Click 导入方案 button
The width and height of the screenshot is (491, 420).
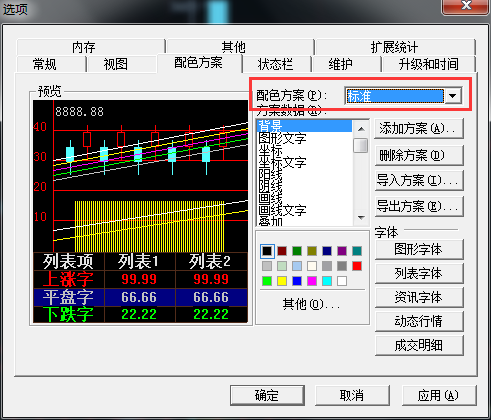(x=419, y=181)
